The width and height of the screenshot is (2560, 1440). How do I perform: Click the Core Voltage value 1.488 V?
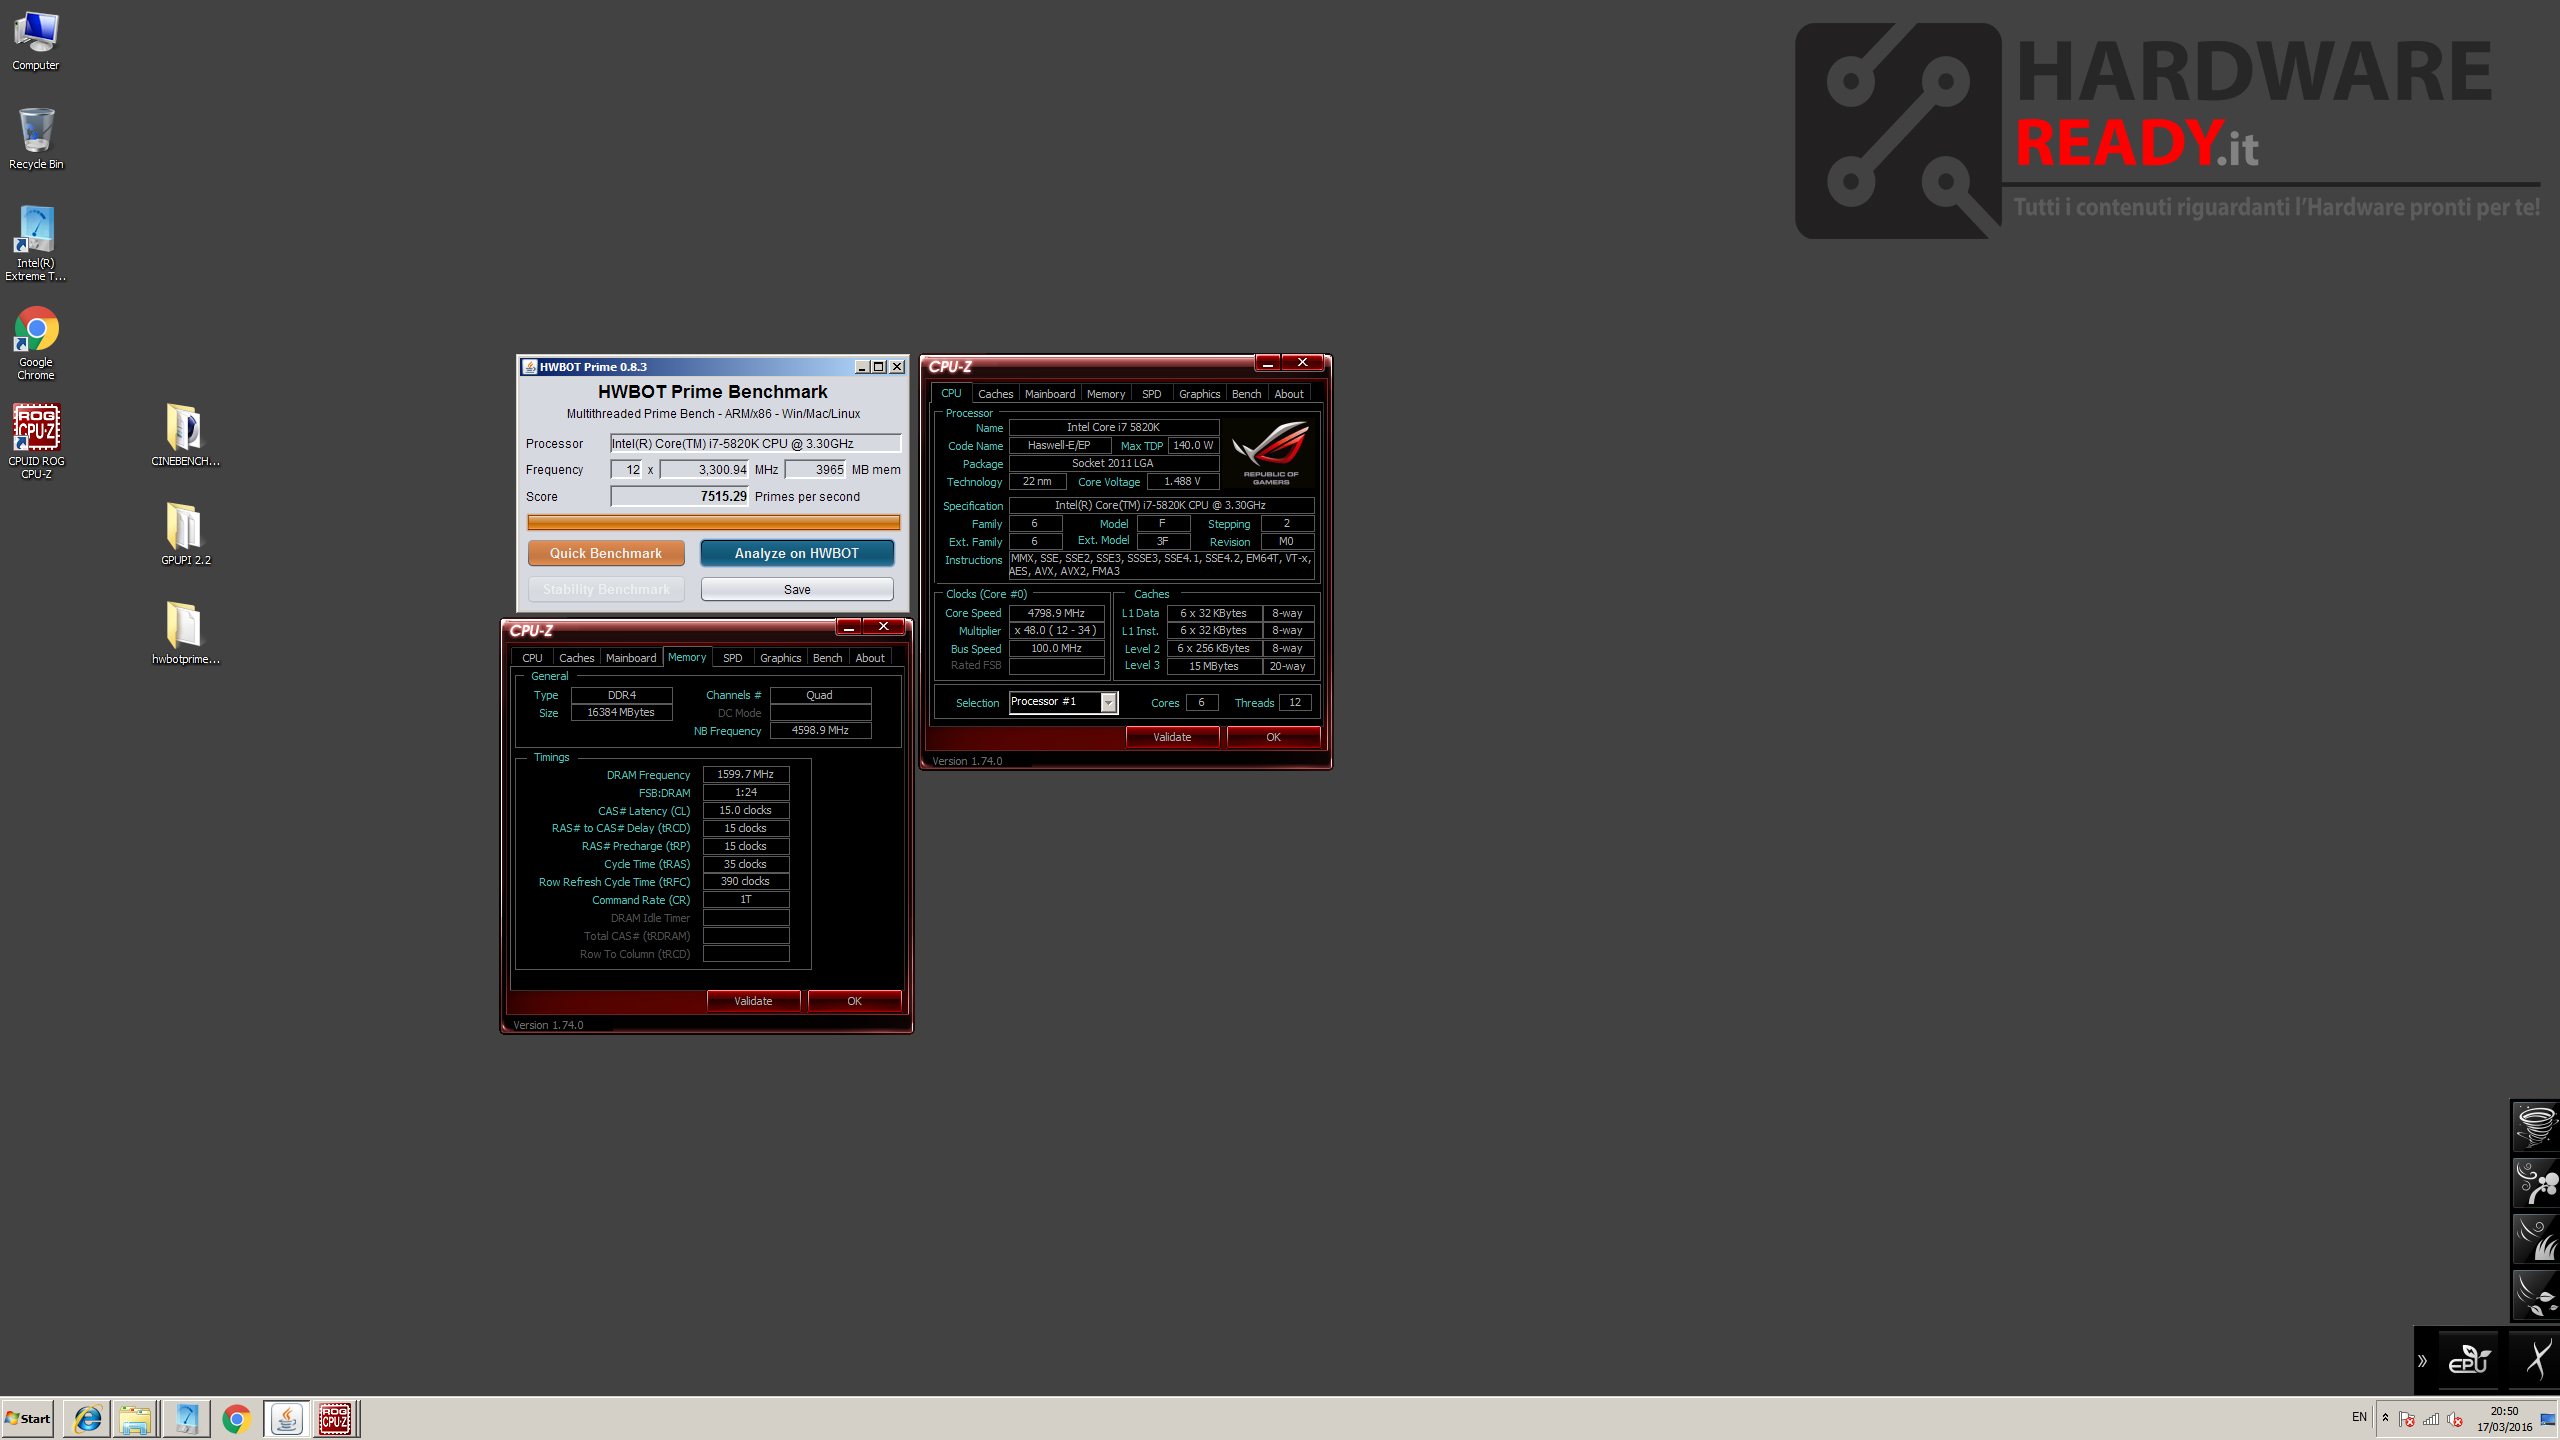(x=1182, y=481)
